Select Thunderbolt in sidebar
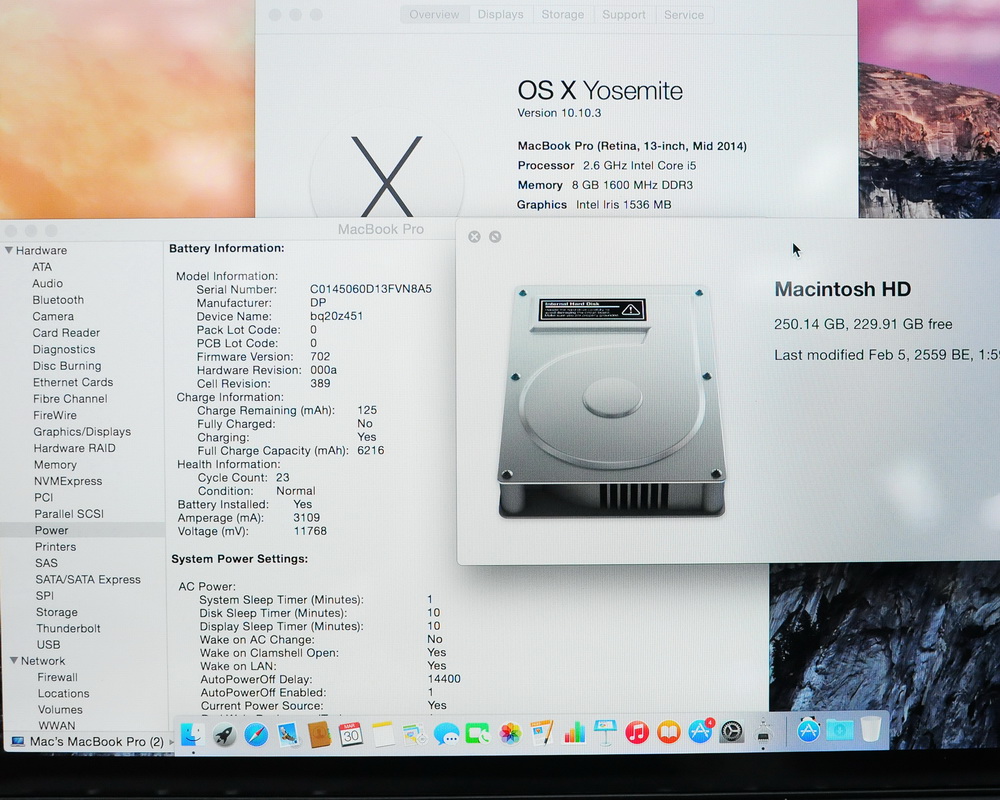This screenshot has height=800, width=1000. point(68,628)
